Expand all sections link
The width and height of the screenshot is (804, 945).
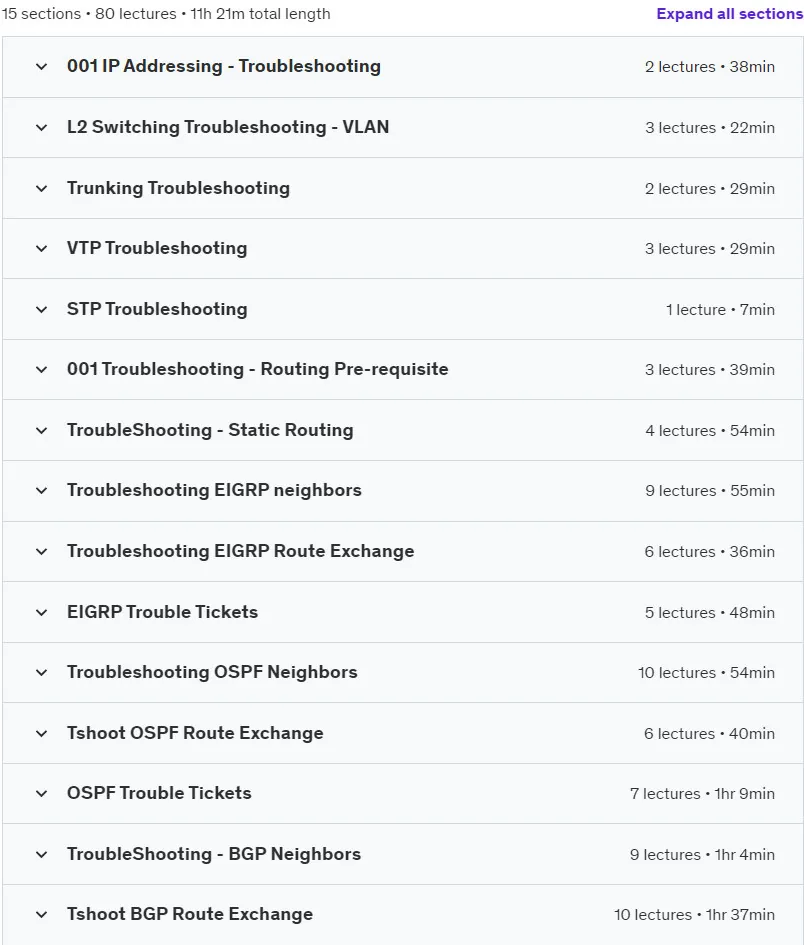729,14
